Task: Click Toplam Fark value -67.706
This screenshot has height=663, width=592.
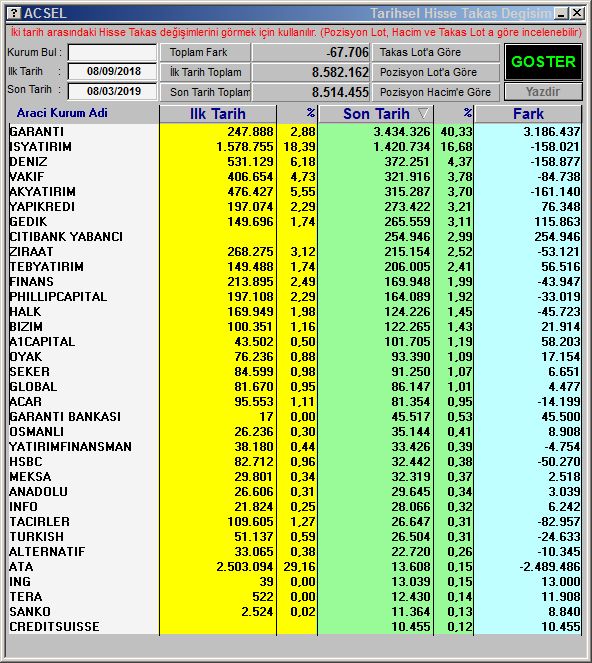Action: pyautogui.click(x=347, y=52)
